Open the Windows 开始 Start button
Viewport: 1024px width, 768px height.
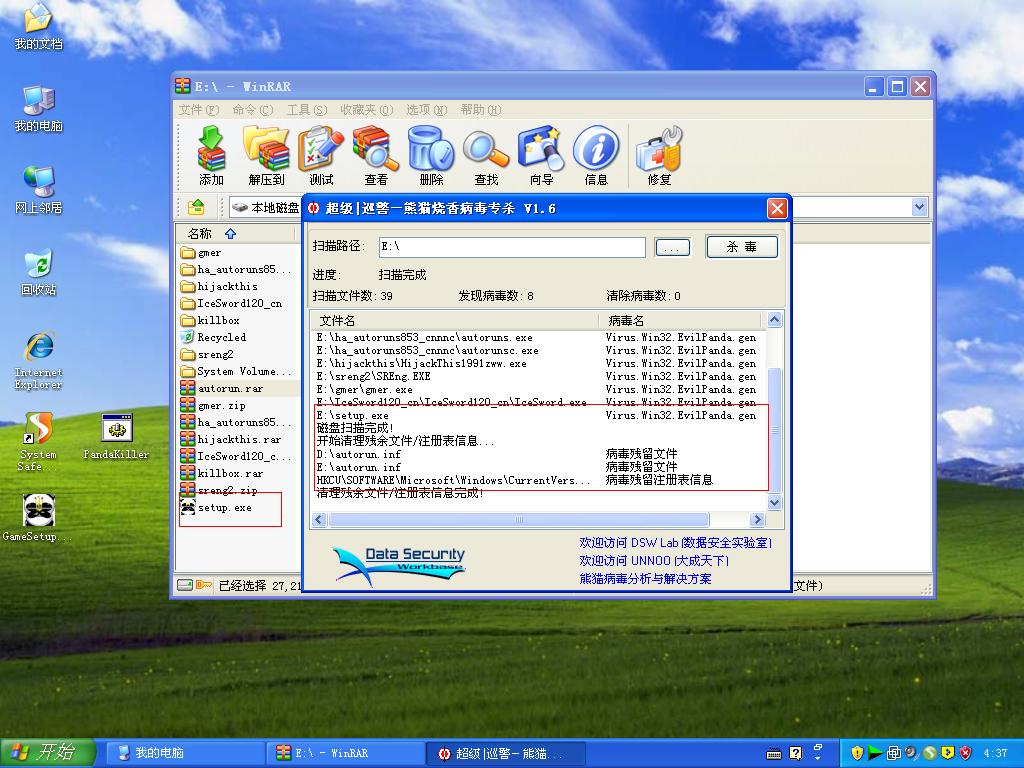(48, 753)
